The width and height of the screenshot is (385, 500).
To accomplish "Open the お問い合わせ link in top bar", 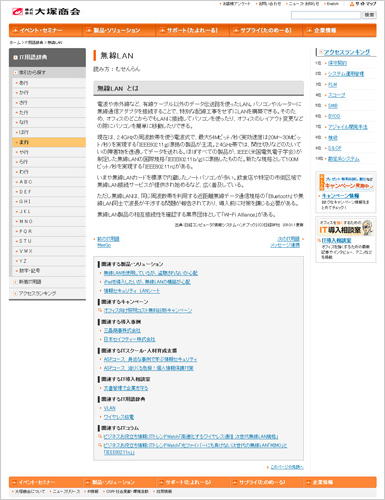I will pyautogui.click(x=270, y=4).
